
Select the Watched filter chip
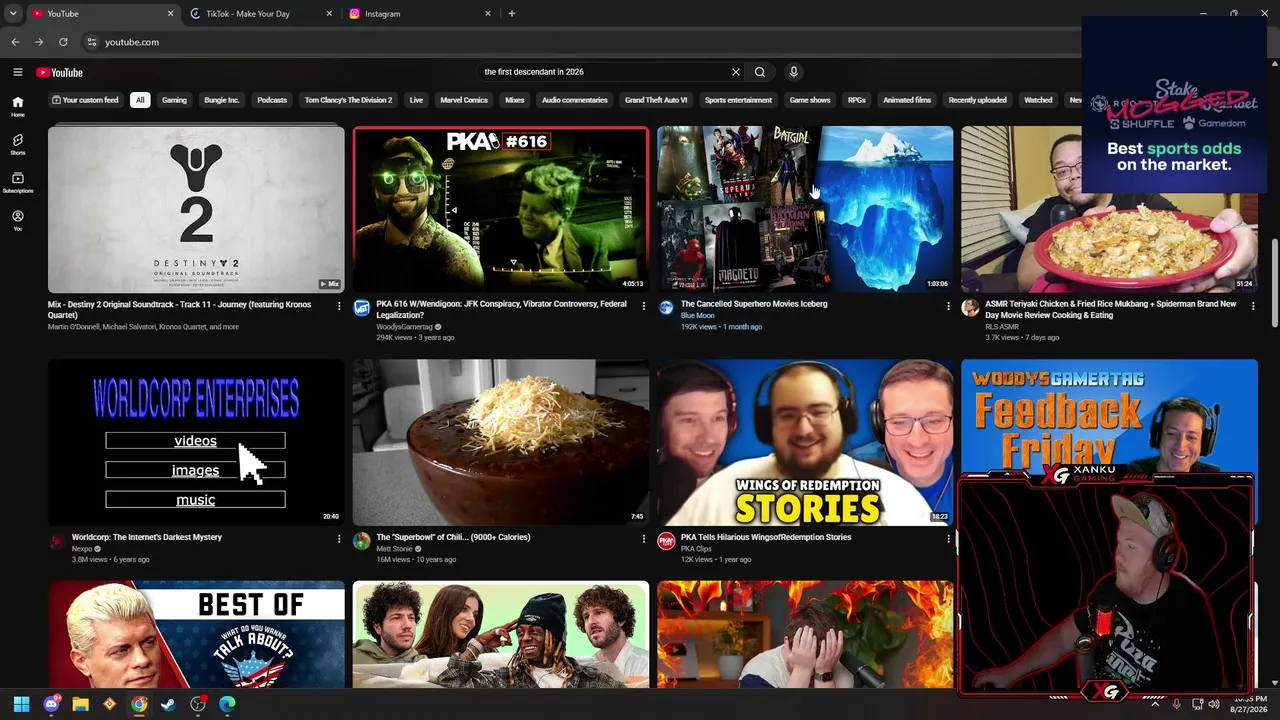tap(1038, 100)
